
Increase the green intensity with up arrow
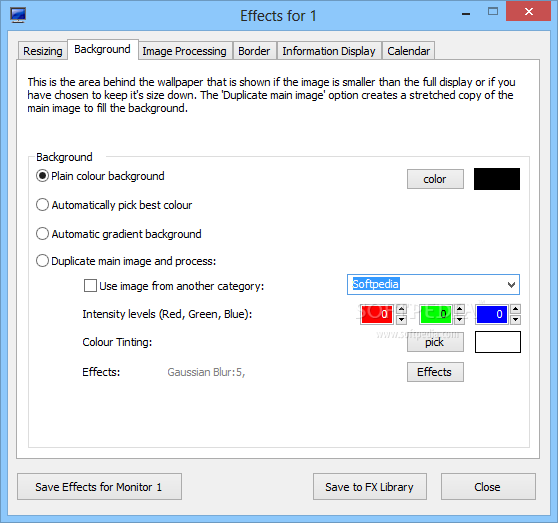pyautogui.click(x=460, y=309)
